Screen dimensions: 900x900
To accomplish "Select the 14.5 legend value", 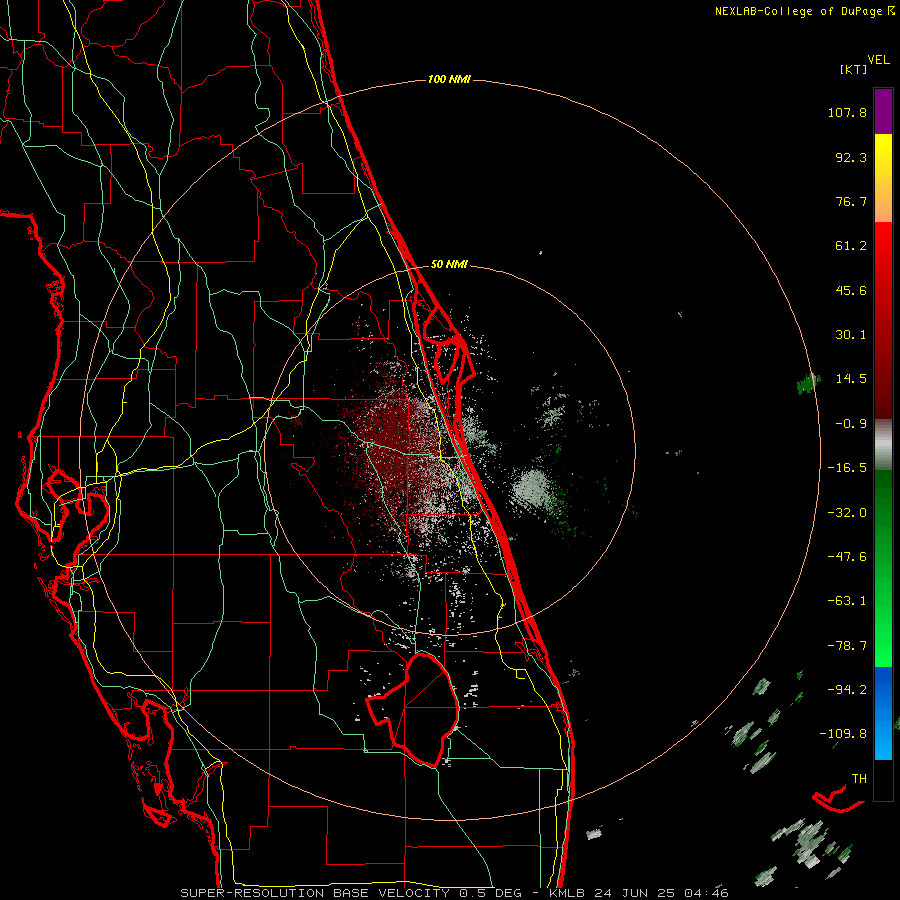I will click(x=851, y=379).
